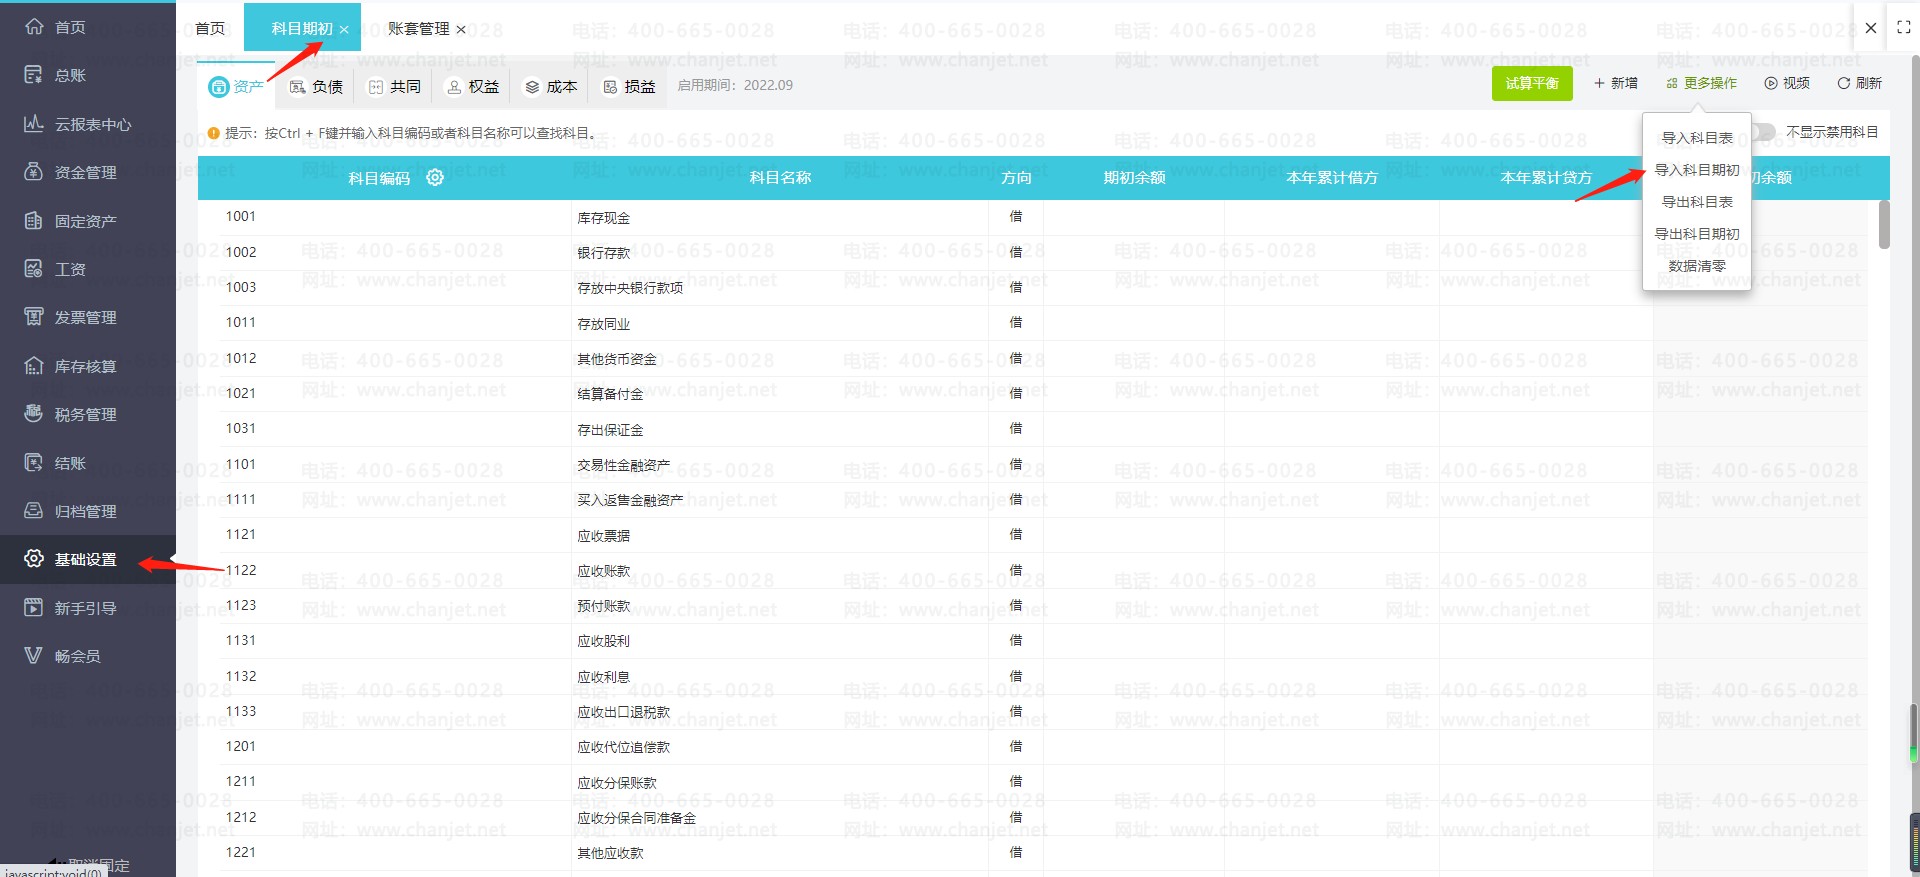Image resolution: width=1920 pixels, height=877 pixels.
Task: Open the 云报表中心 sidebar icon
Action: pos(34,124)
